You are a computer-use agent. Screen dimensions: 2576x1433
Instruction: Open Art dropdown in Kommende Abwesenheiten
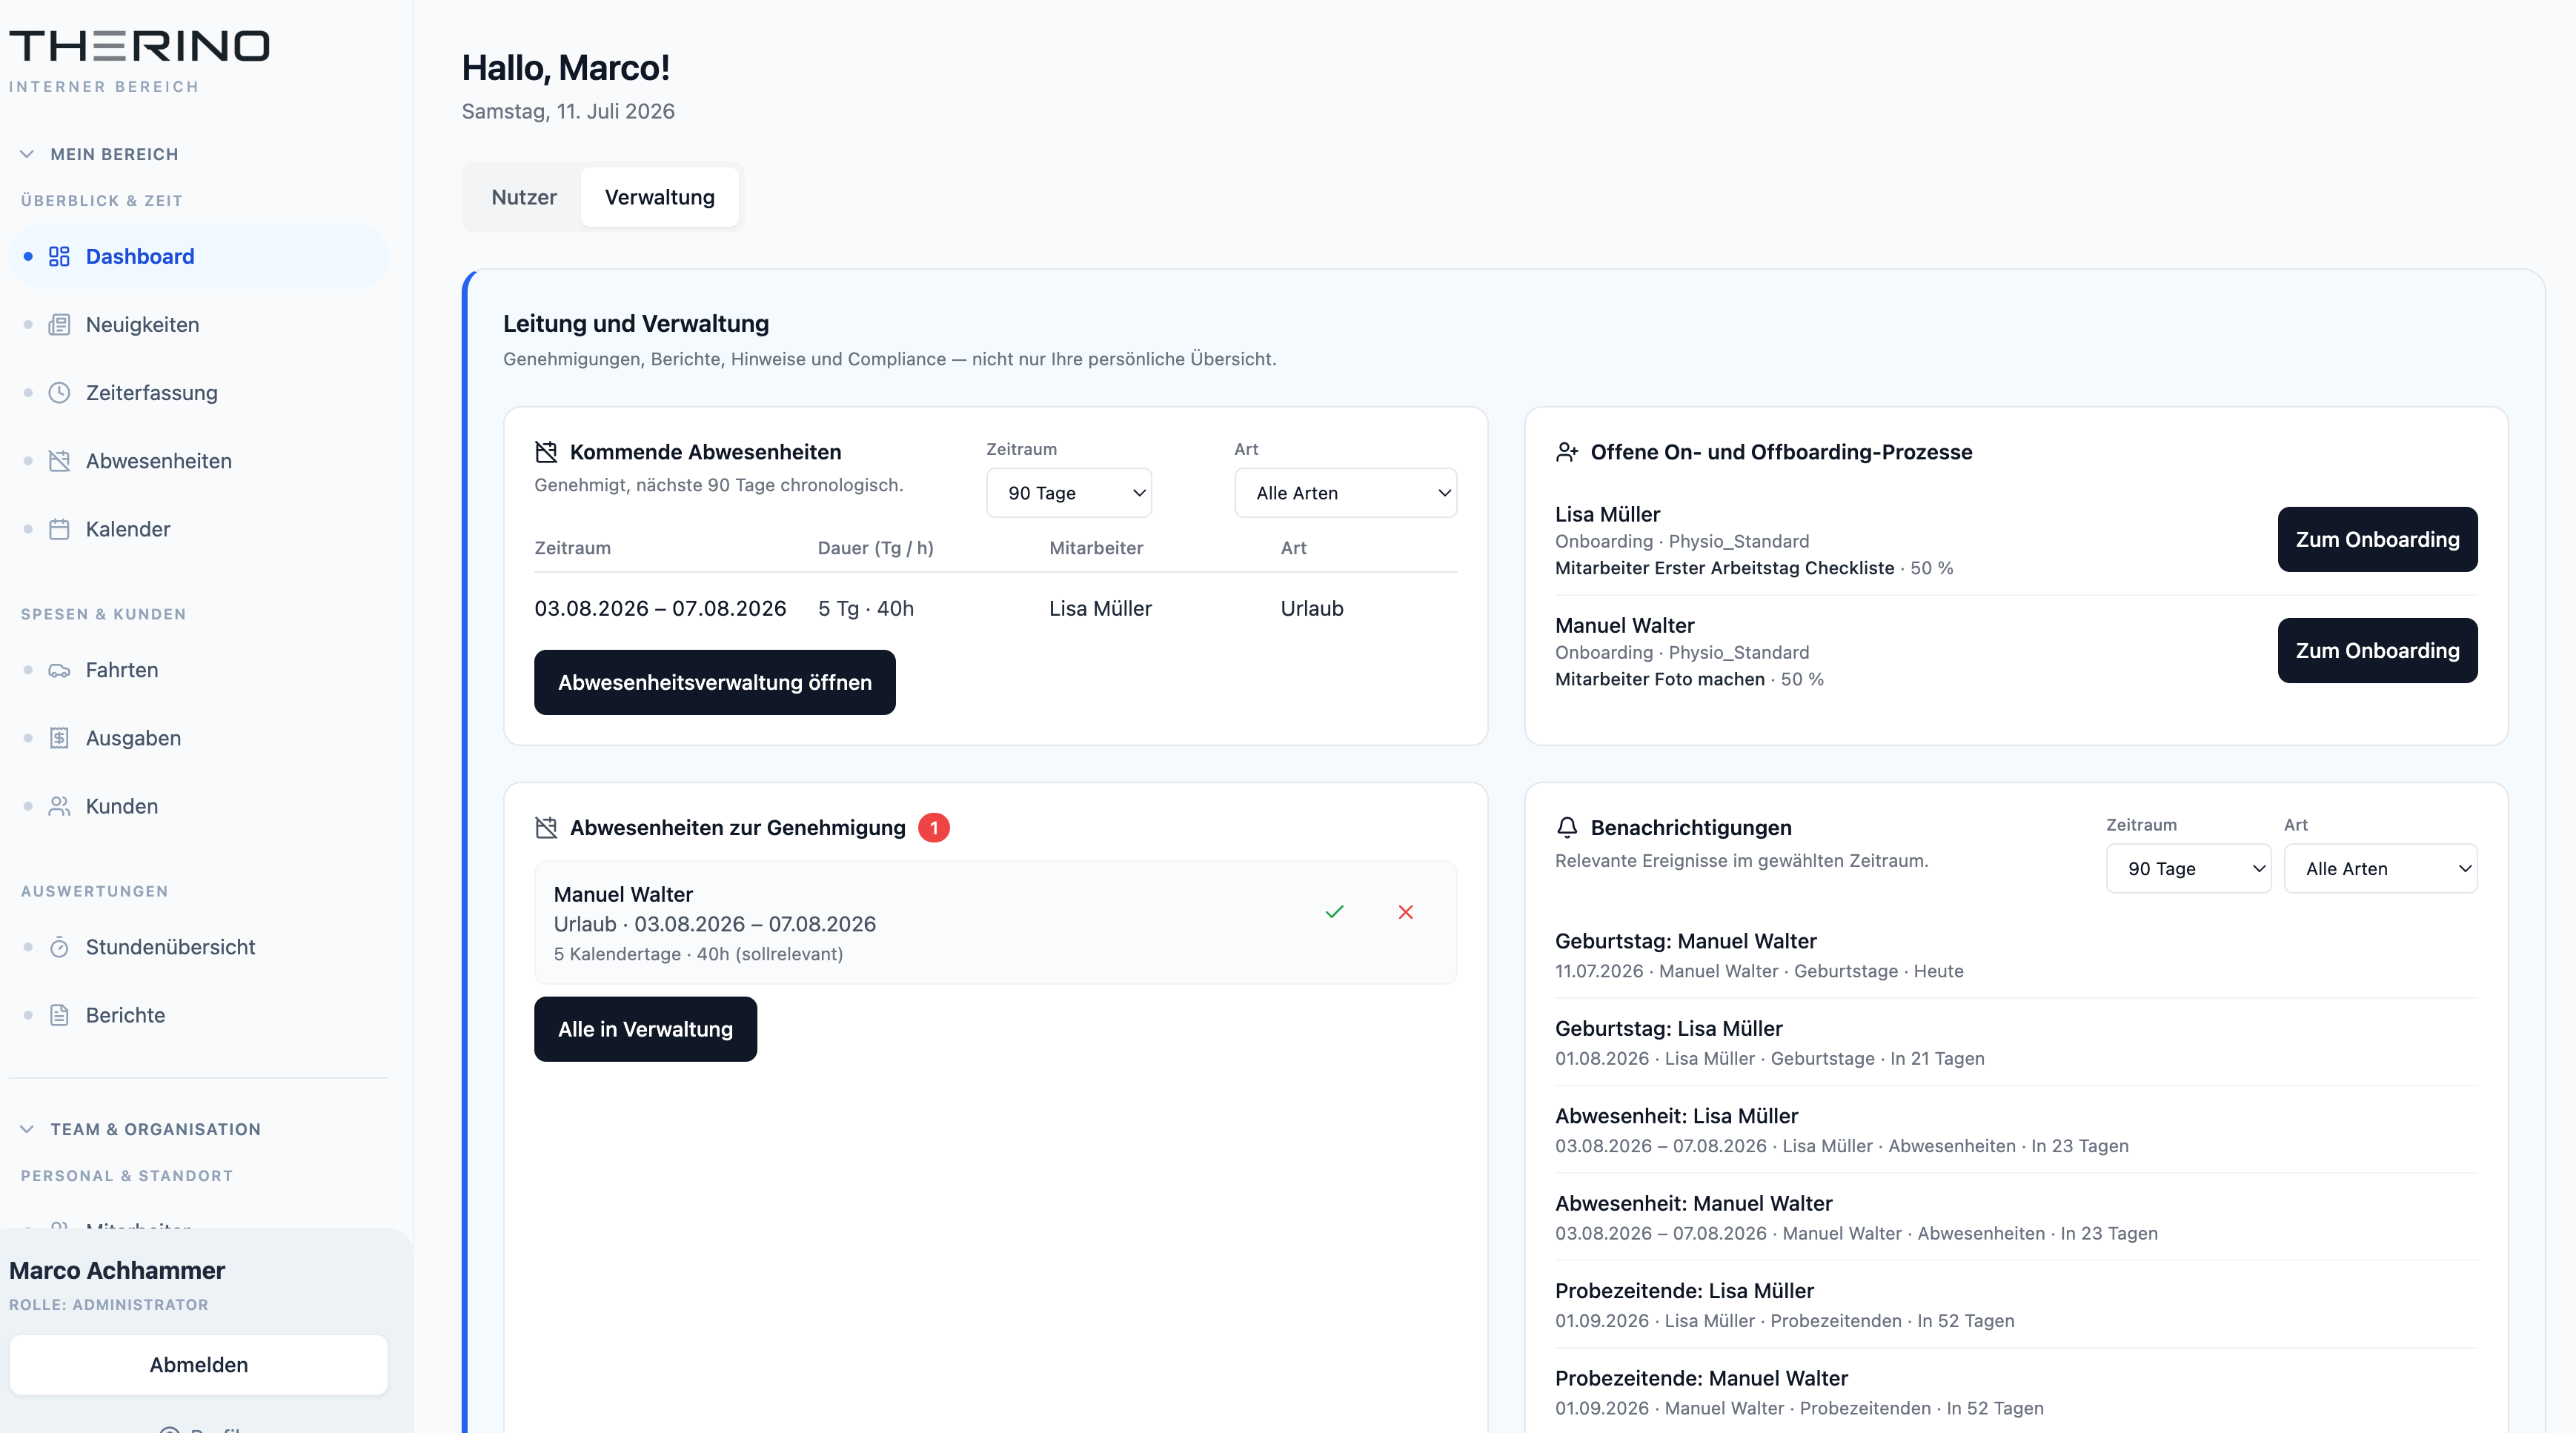[x=1345, y=493]
